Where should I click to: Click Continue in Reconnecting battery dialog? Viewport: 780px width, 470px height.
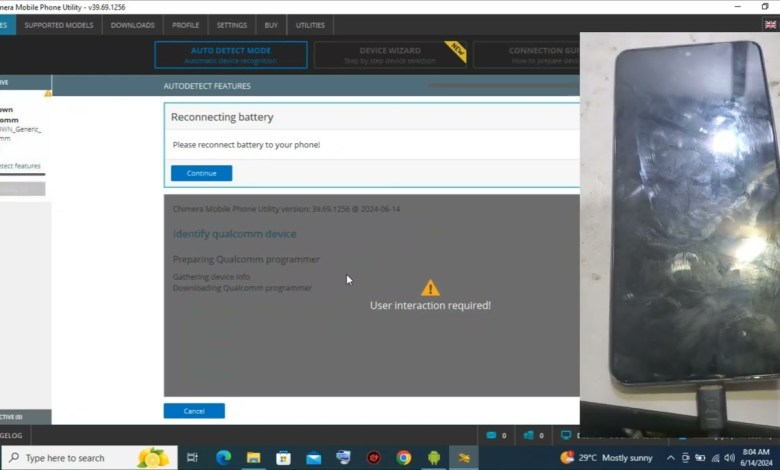click(201, 173)
